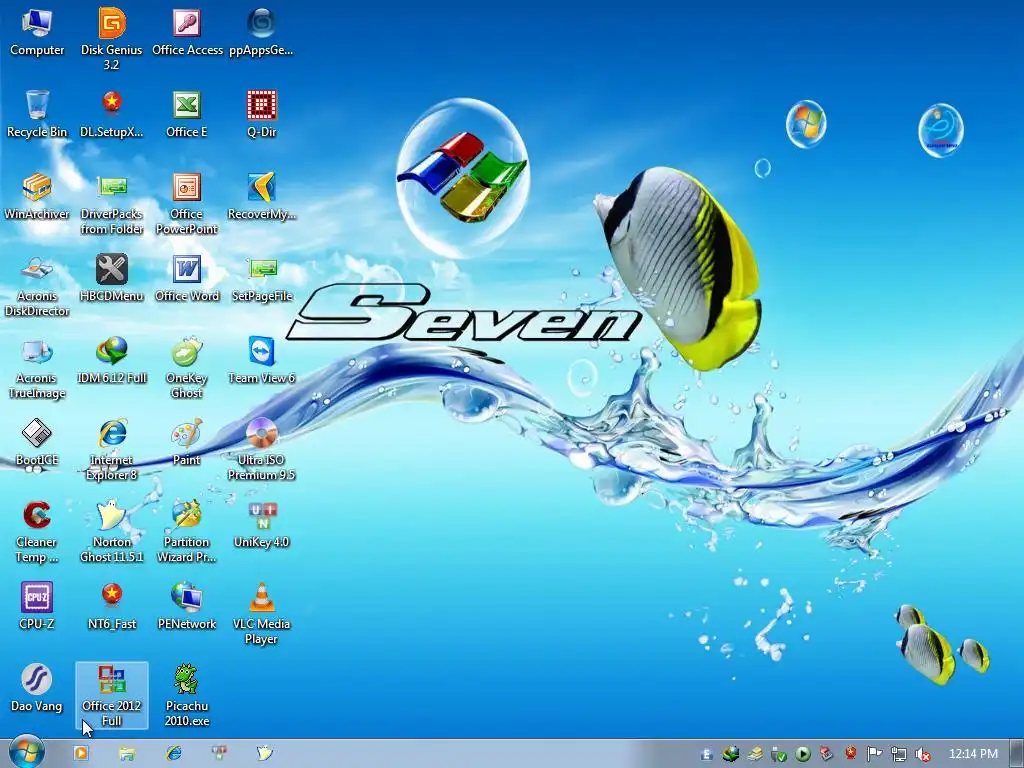Open UniKey 4.0 desktop shortcut
This screenshot has height=768, width=1024.
[261, 525]
